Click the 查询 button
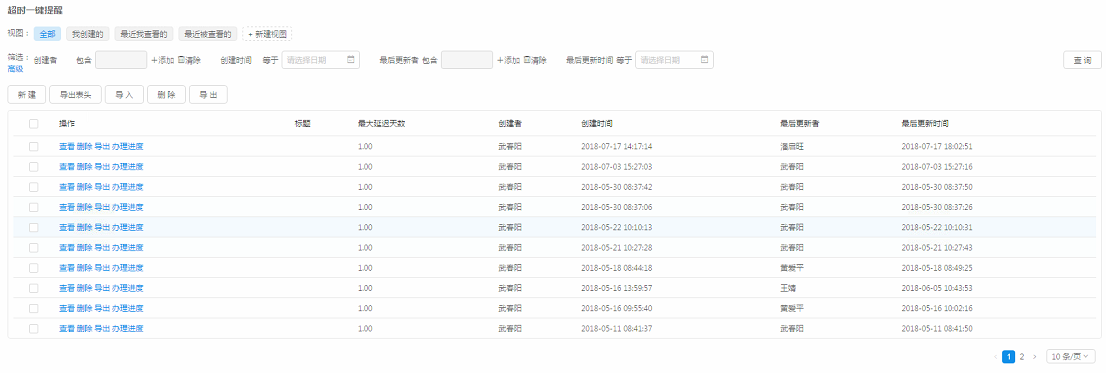This screenshot has height=373, width=1106. tap(1082, 60)
